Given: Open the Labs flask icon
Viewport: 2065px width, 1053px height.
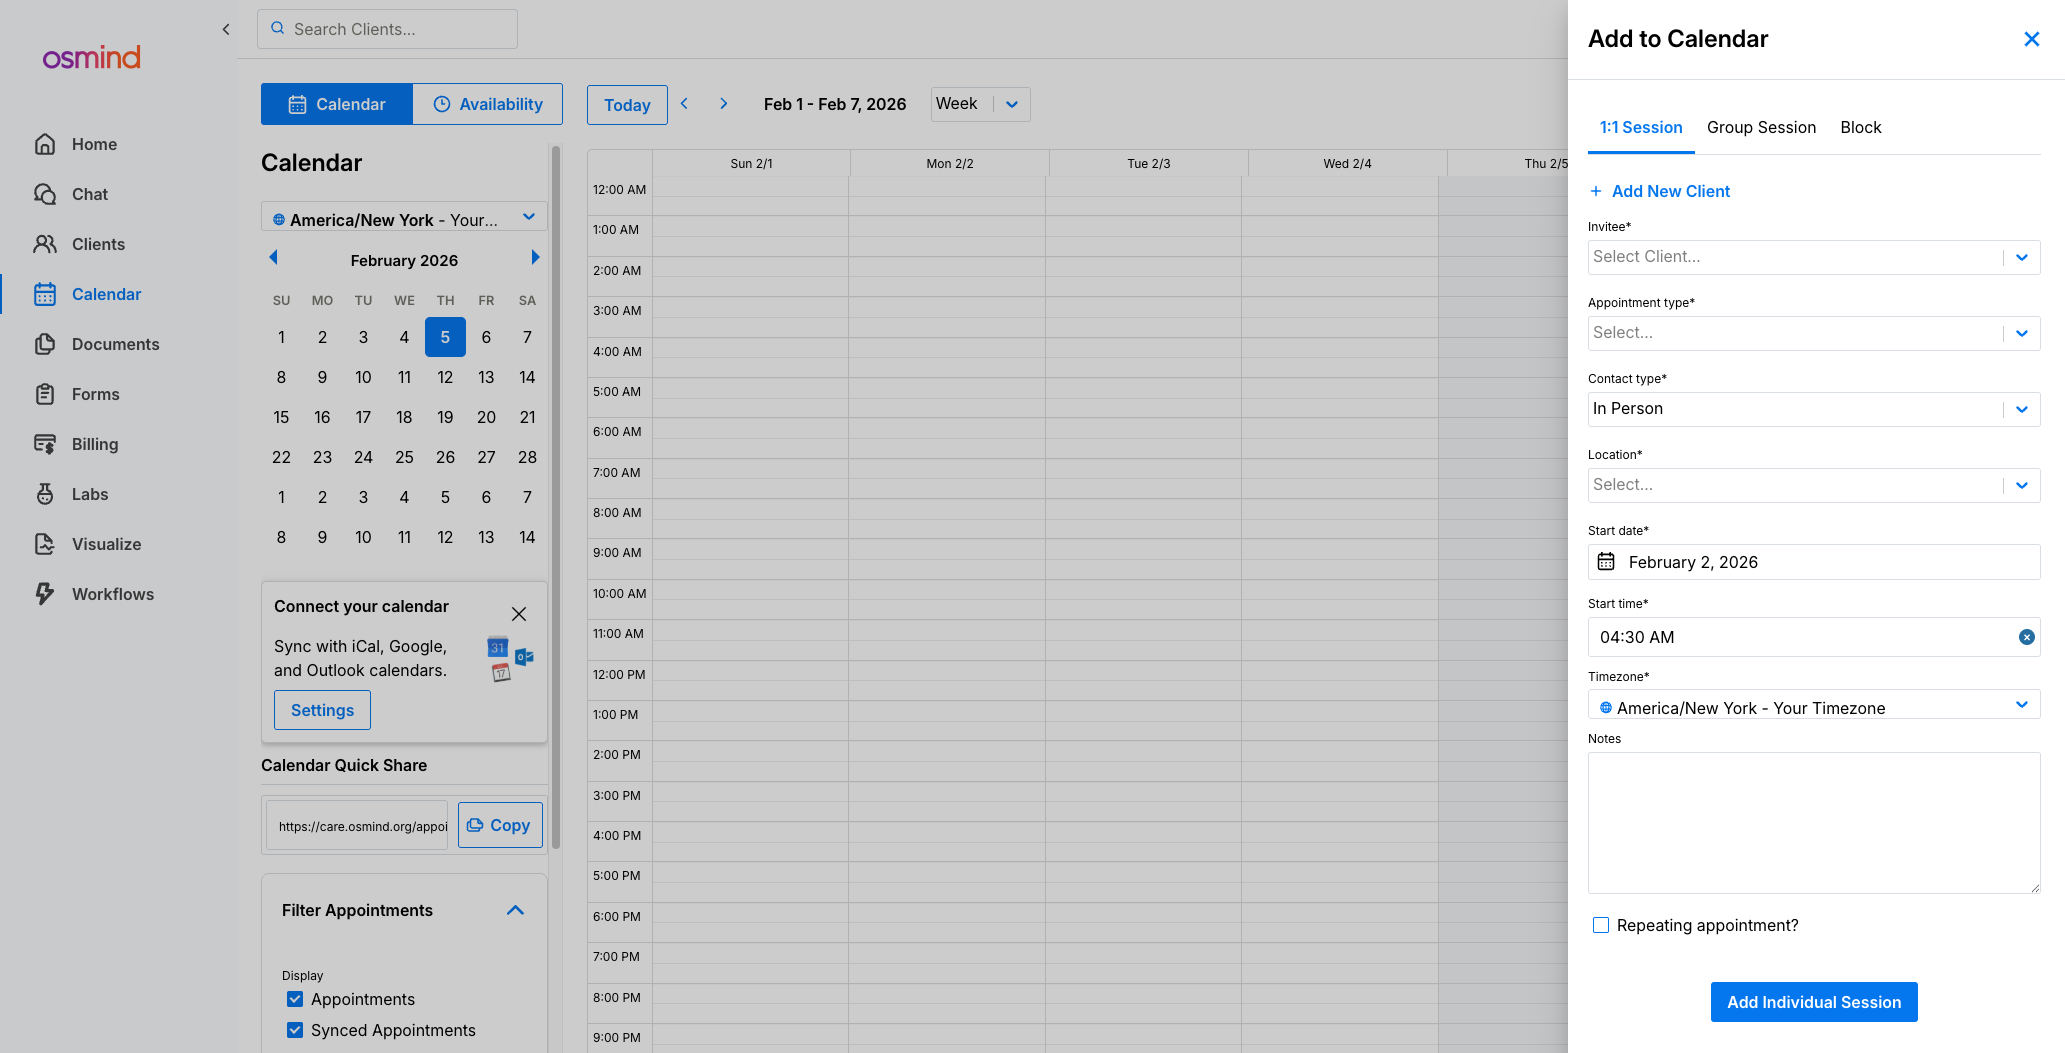Looking at the screenshot, I should point(45,494).
